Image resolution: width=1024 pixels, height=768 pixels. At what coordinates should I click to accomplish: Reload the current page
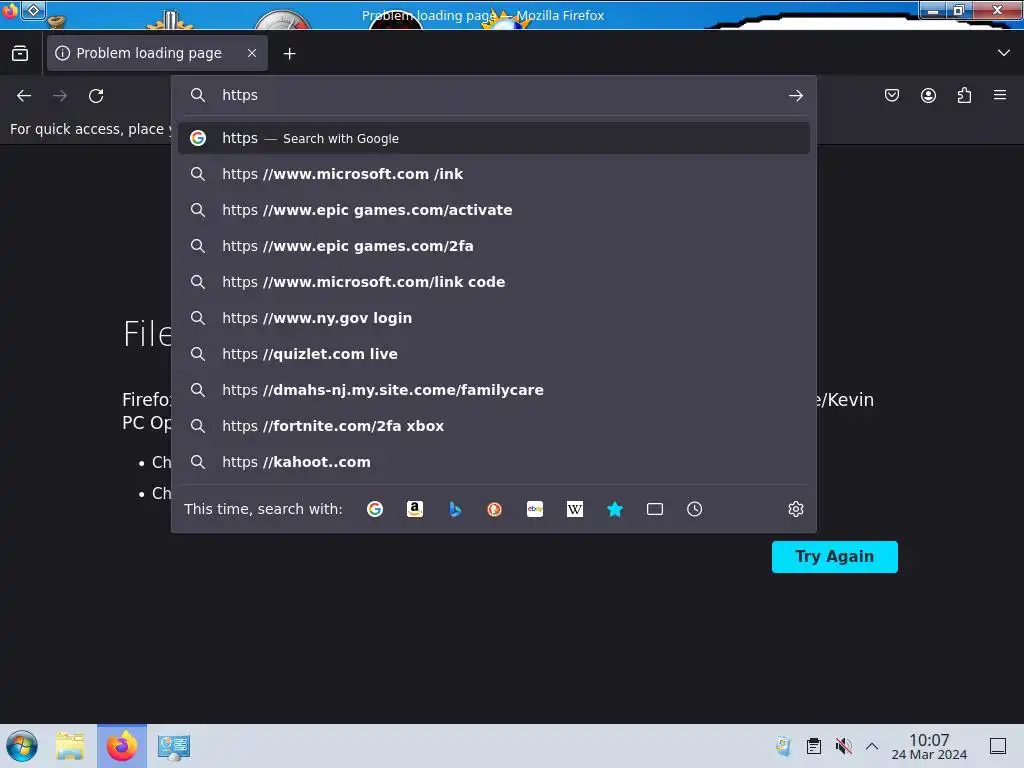coord(96,96)
